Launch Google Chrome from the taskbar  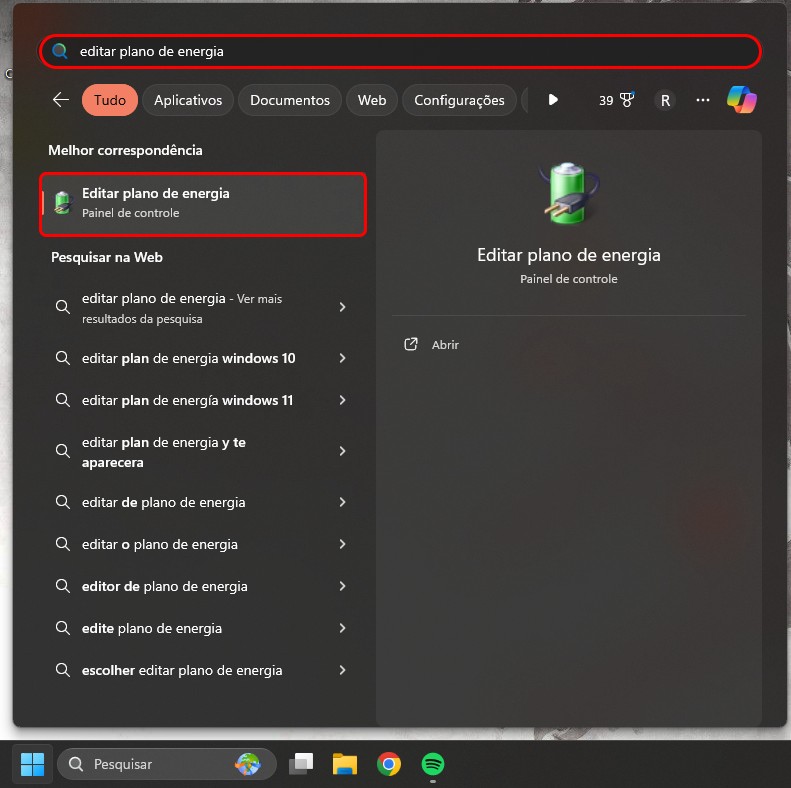(x=389, y=764)
